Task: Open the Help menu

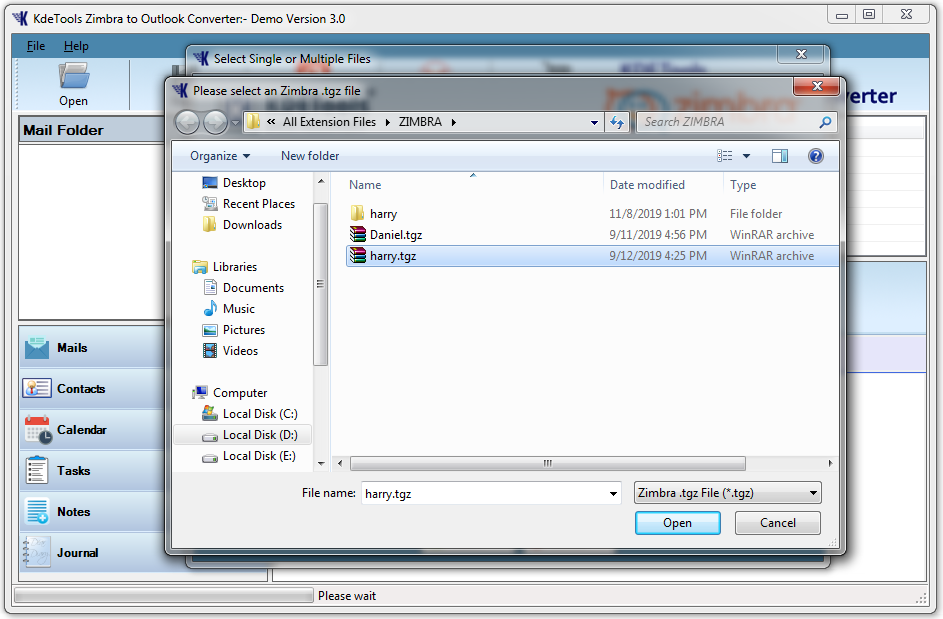Action: click(76, 46)
